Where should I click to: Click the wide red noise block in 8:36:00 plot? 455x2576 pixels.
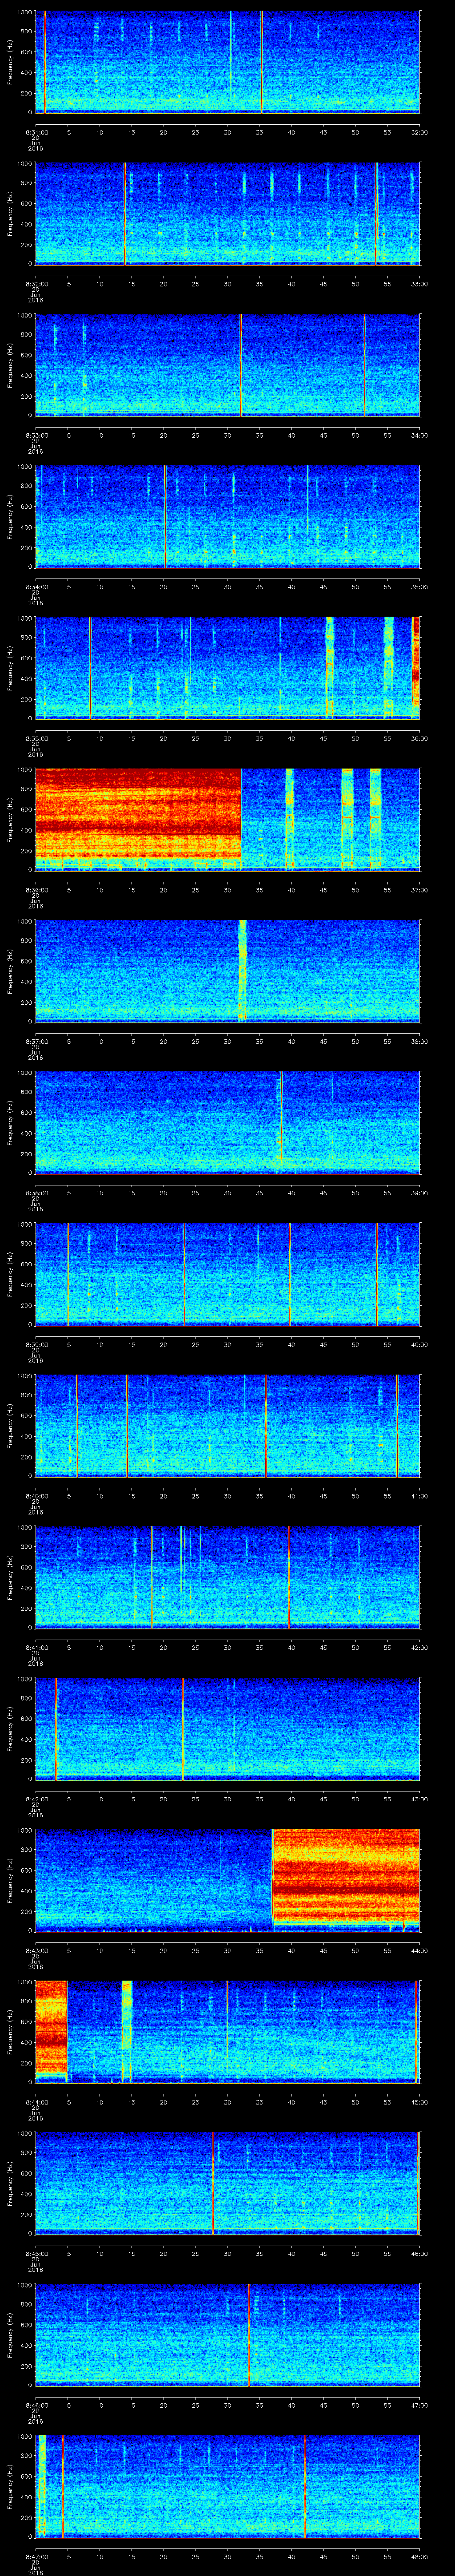[x=138, y=818]
